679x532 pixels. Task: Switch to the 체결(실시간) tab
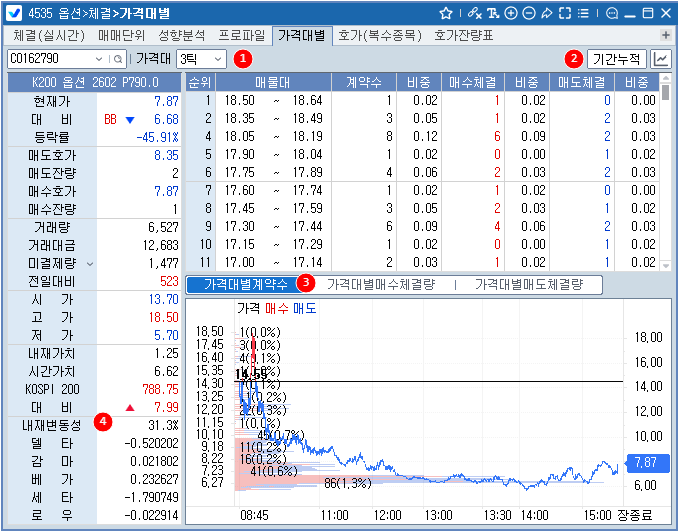point(49,35)
